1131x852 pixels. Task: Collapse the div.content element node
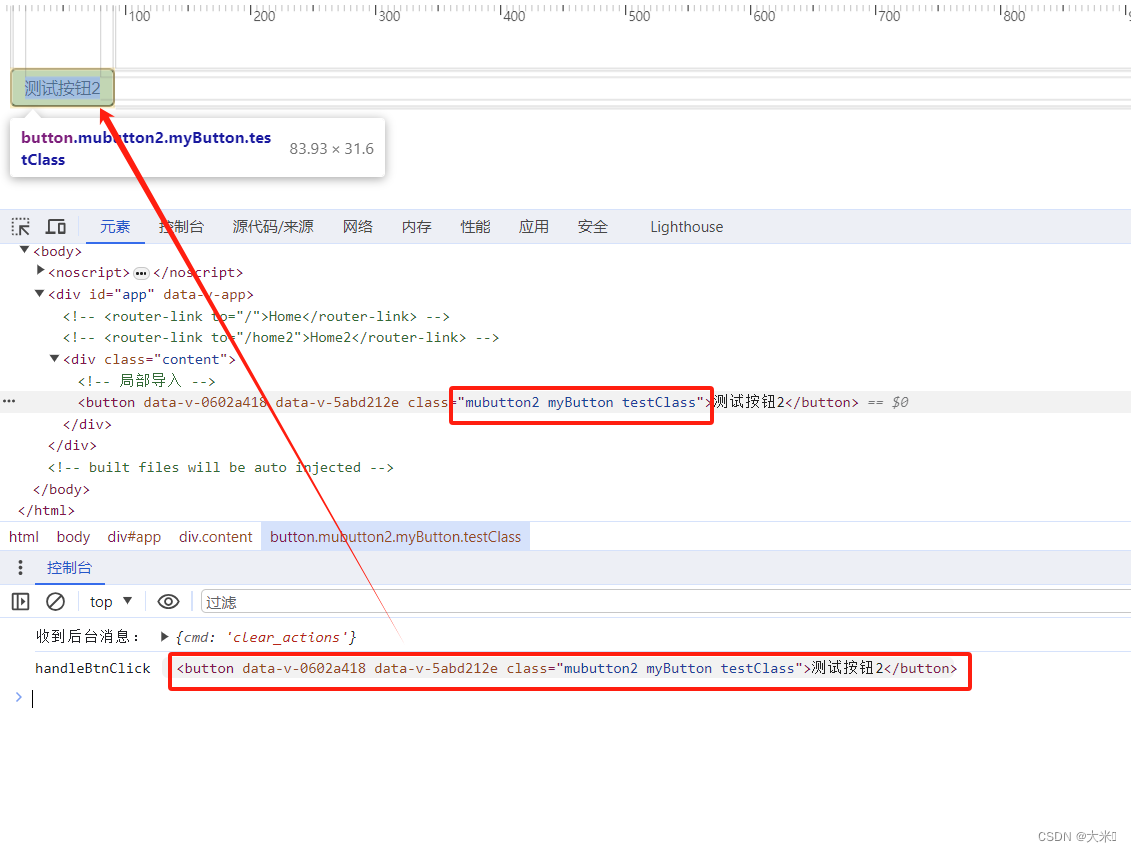tap(54, 358)
